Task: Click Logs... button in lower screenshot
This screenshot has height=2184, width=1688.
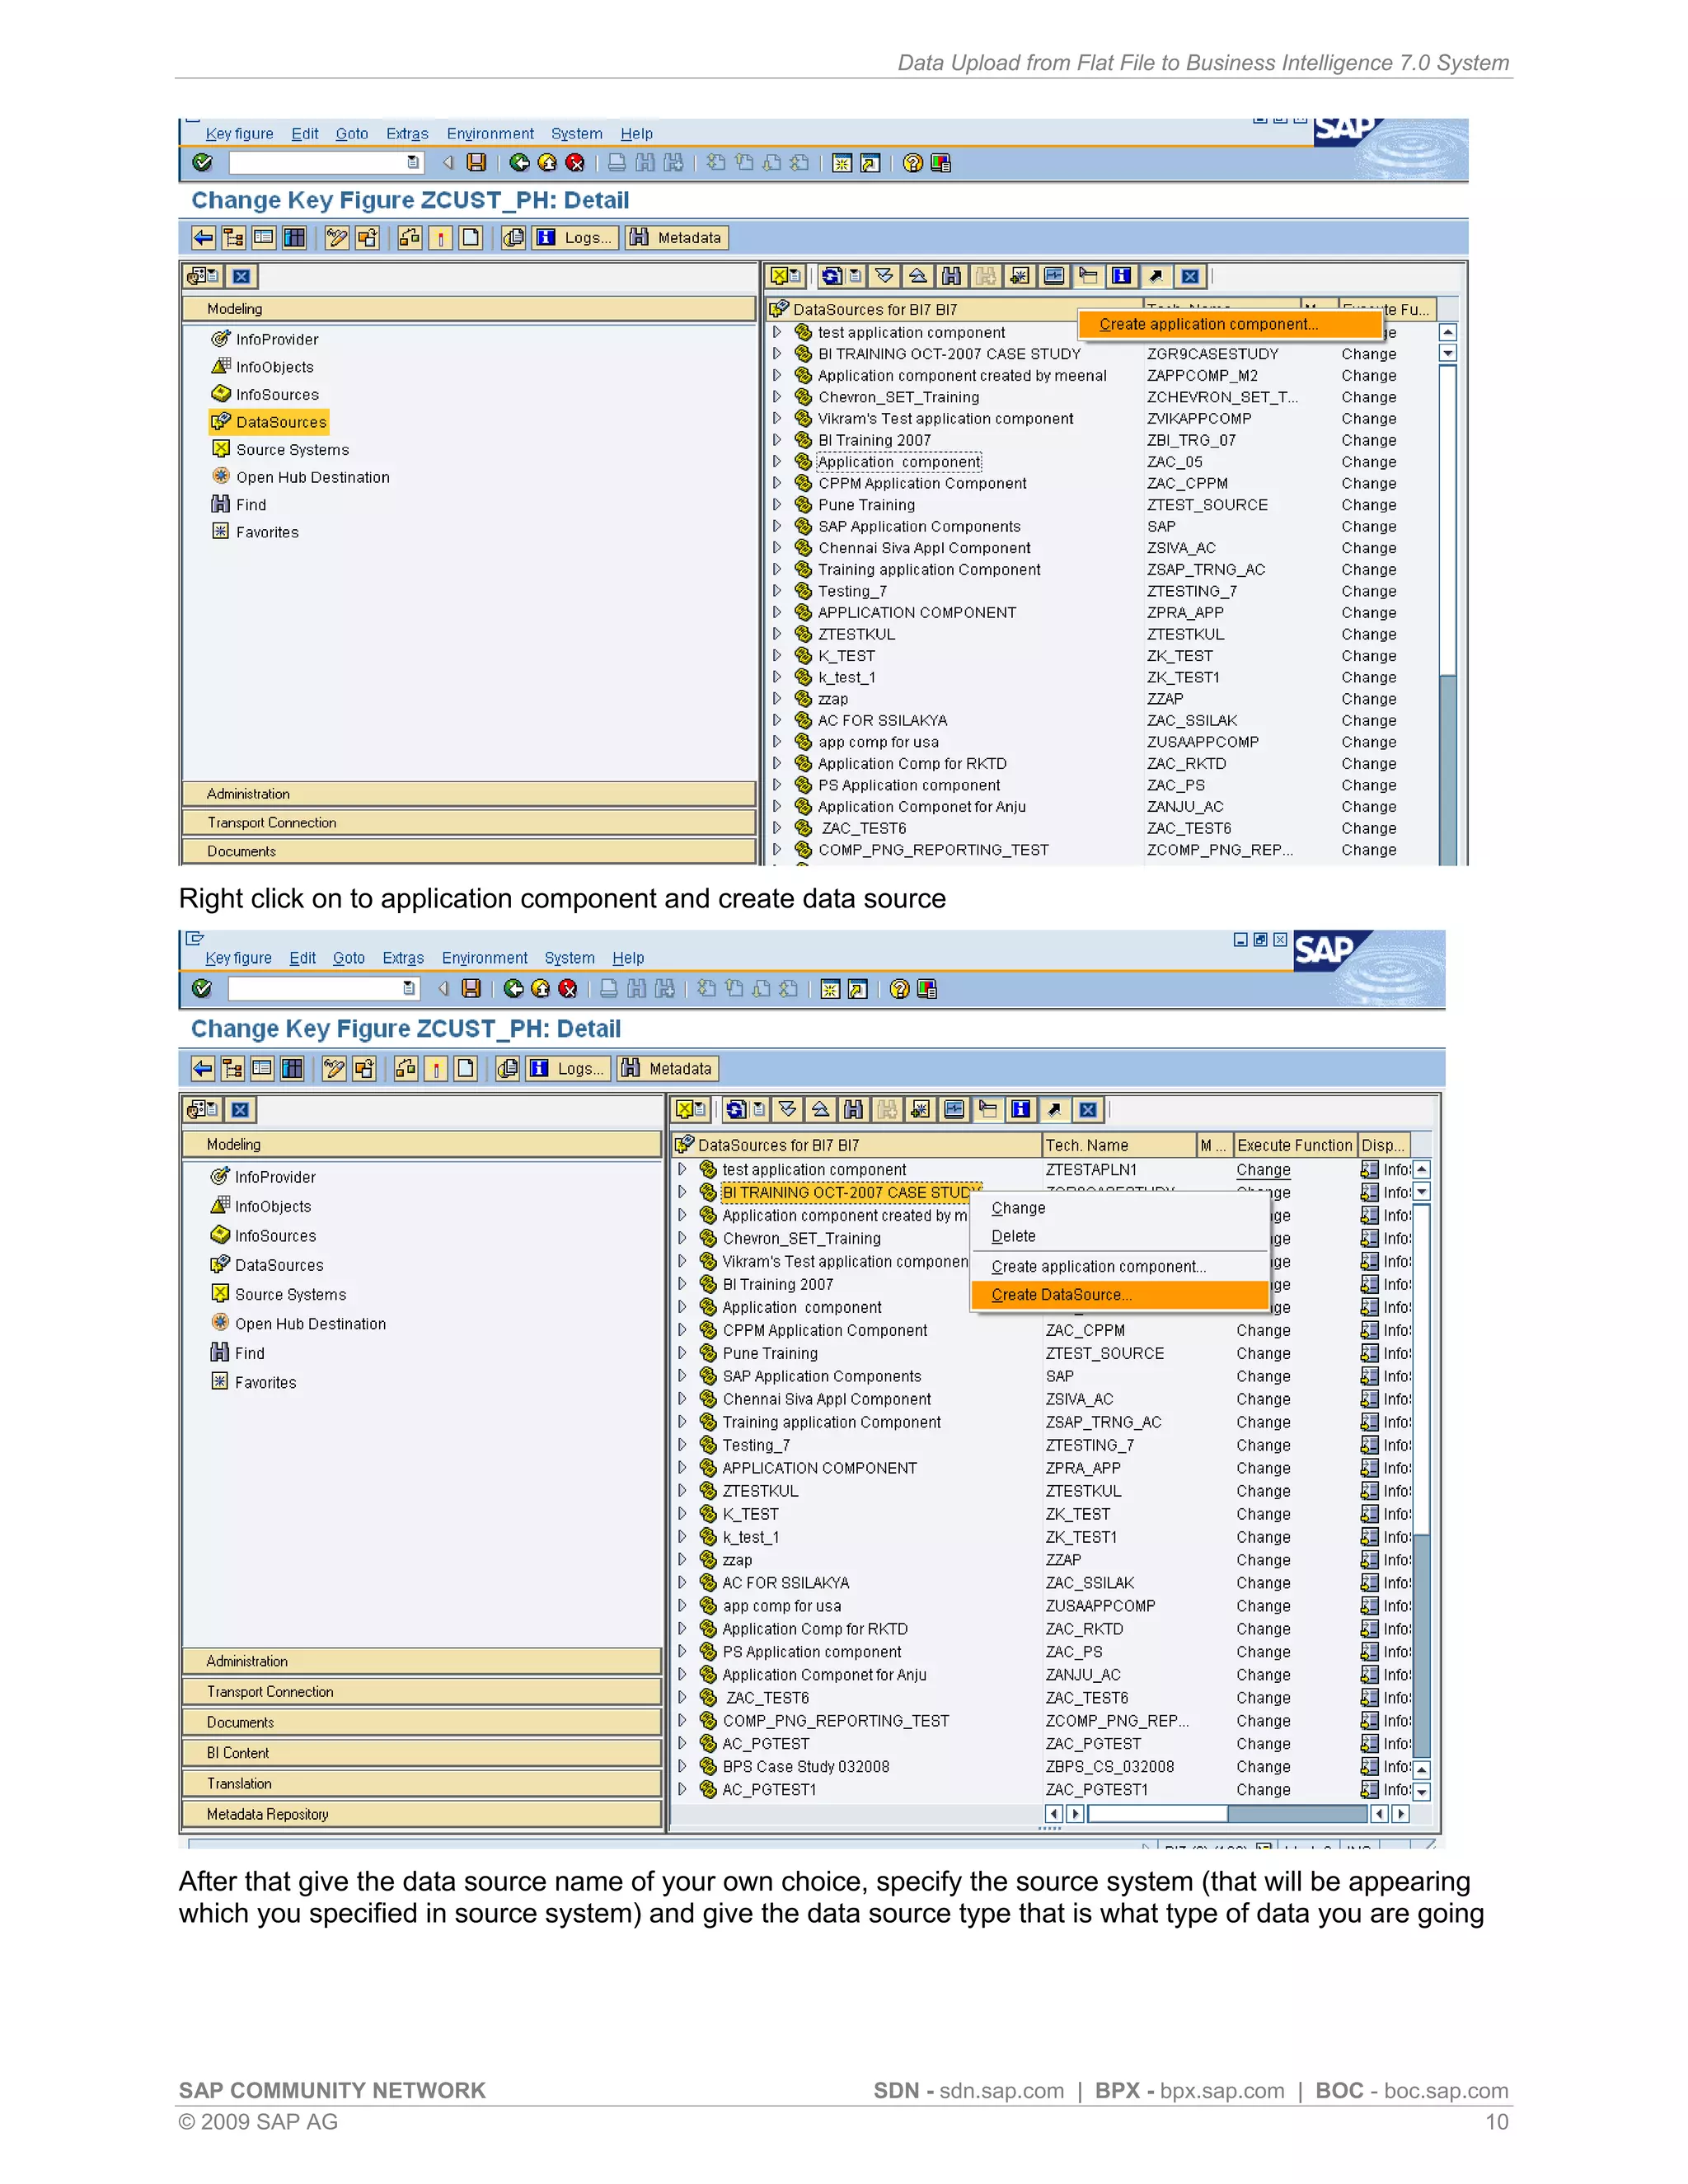Action: [x=568, y=1069]
